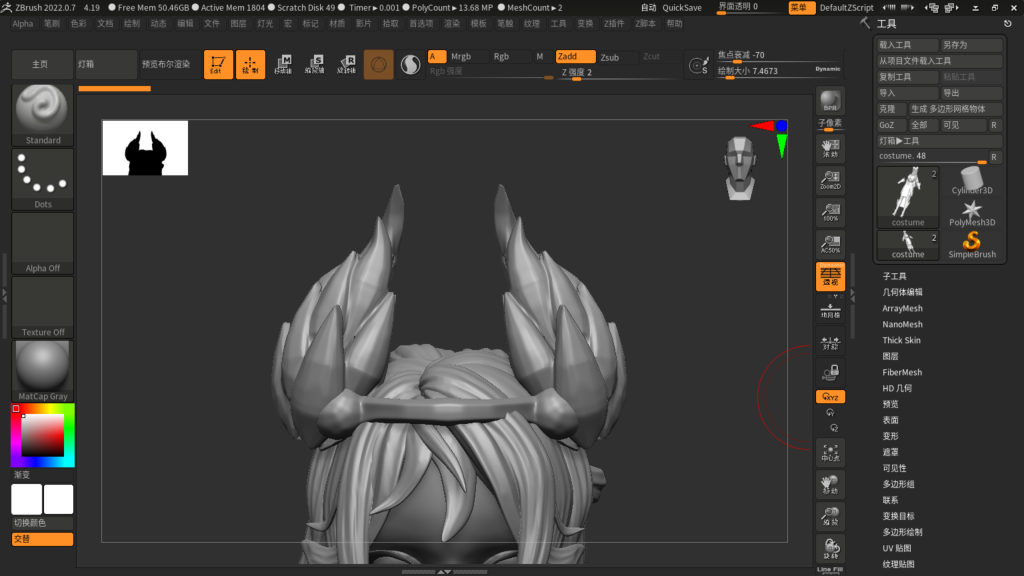Toggle XYZ rotation mode
The width and height of the screenshot is (1024, 576).
[830, 396]
